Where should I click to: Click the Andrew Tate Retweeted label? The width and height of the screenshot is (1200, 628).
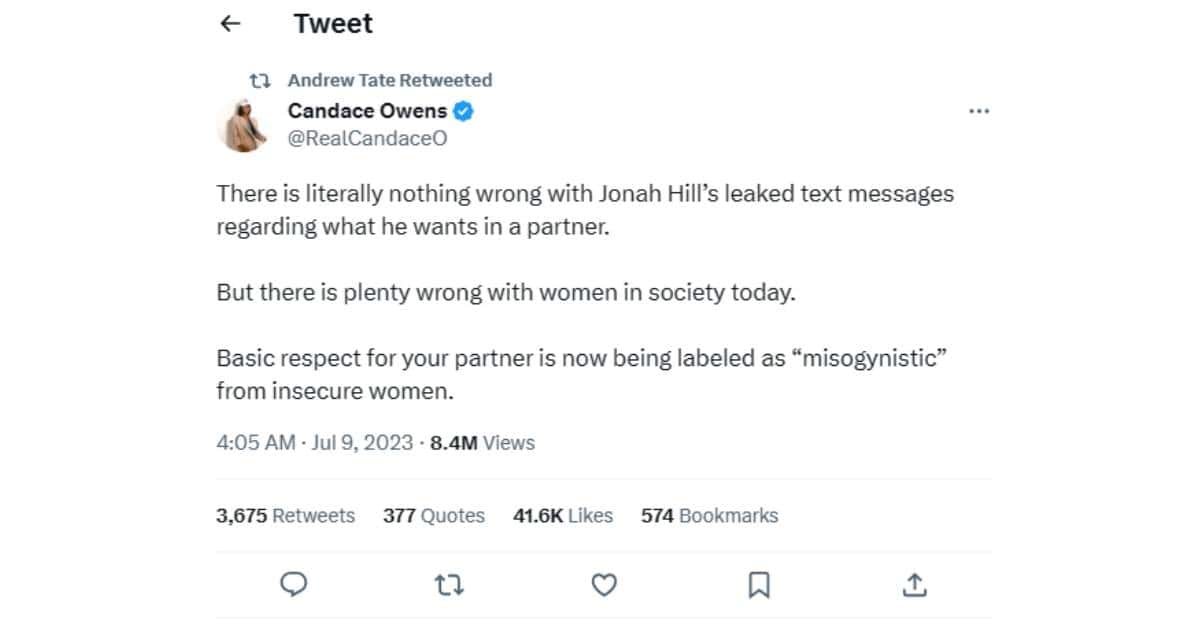pyautogui.click(x=390, y=80)
